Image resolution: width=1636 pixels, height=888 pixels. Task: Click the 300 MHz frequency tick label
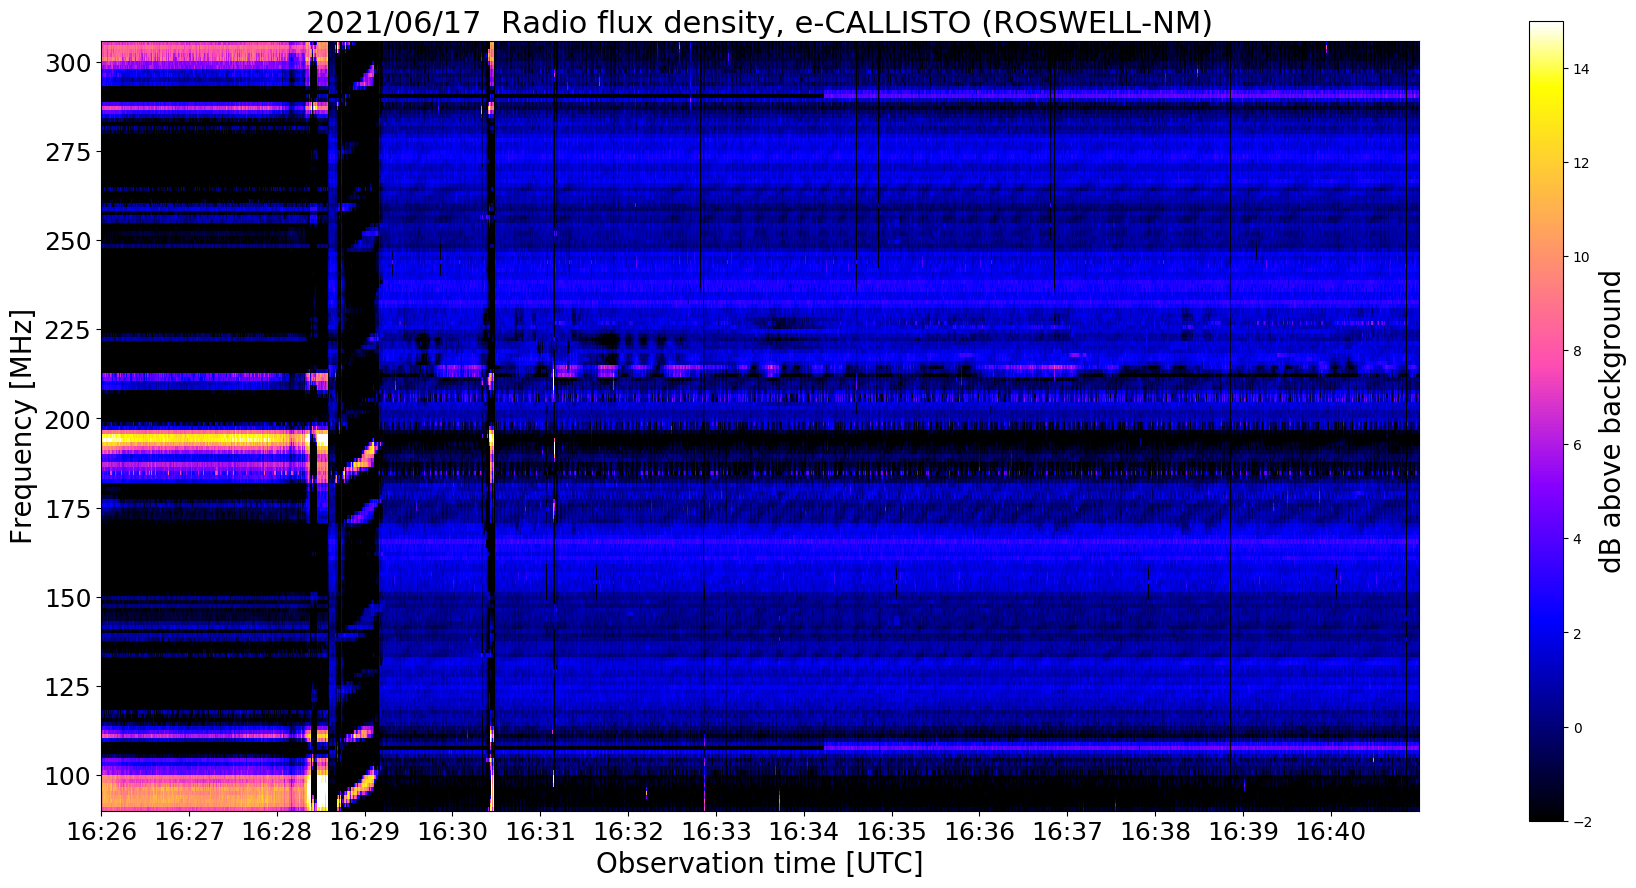[x=67, y=64]
